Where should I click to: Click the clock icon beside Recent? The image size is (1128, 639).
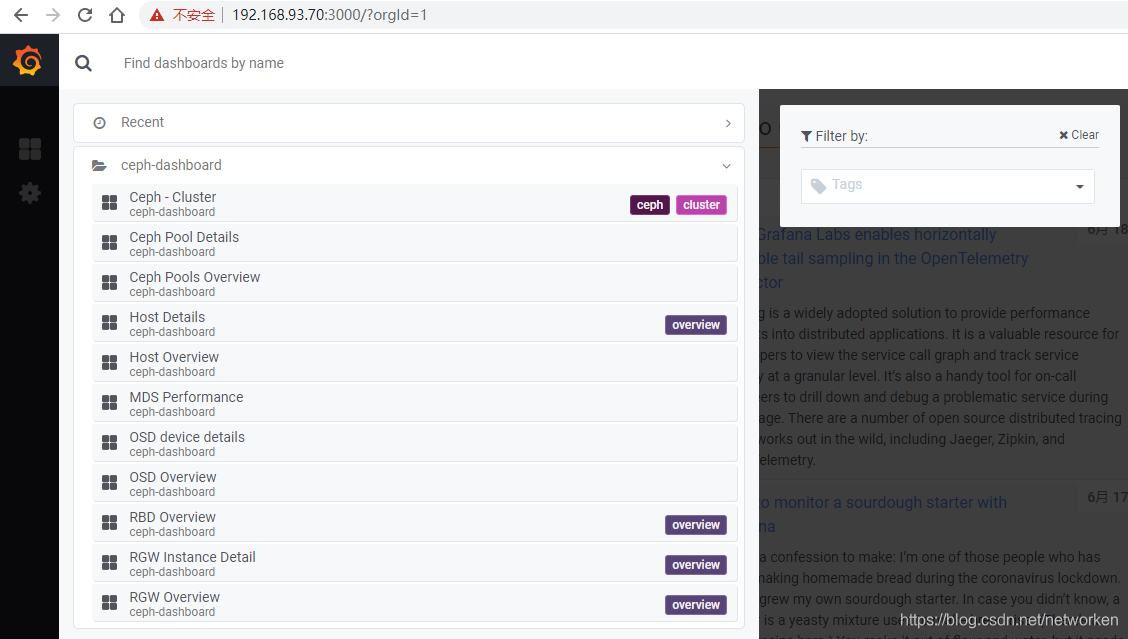[x=99, y=123]
